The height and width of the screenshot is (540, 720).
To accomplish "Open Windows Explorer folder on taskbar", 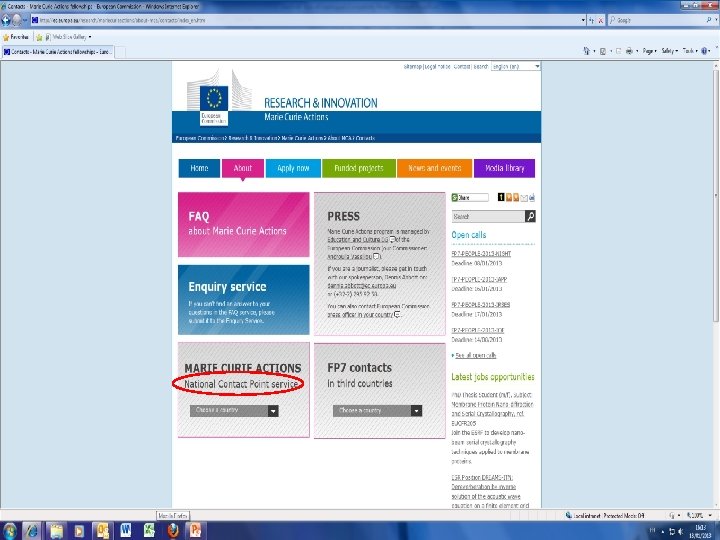I will click(x=56, y=531).
